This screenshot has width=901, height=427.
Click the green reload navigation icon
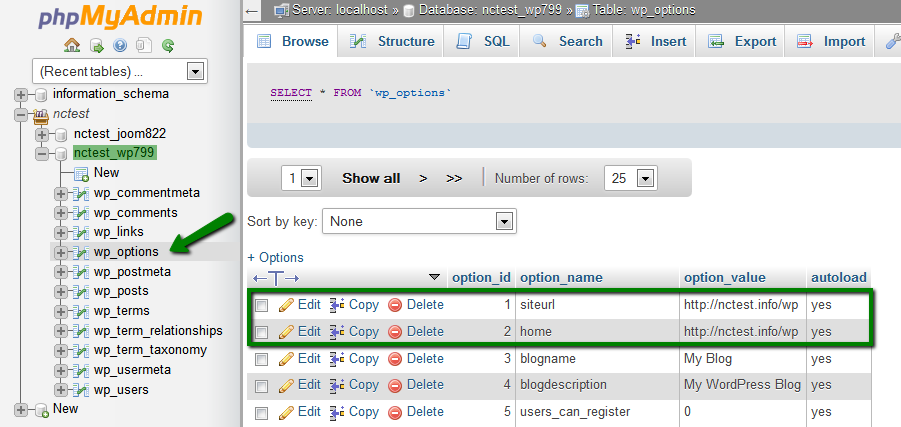click(167, 45)
